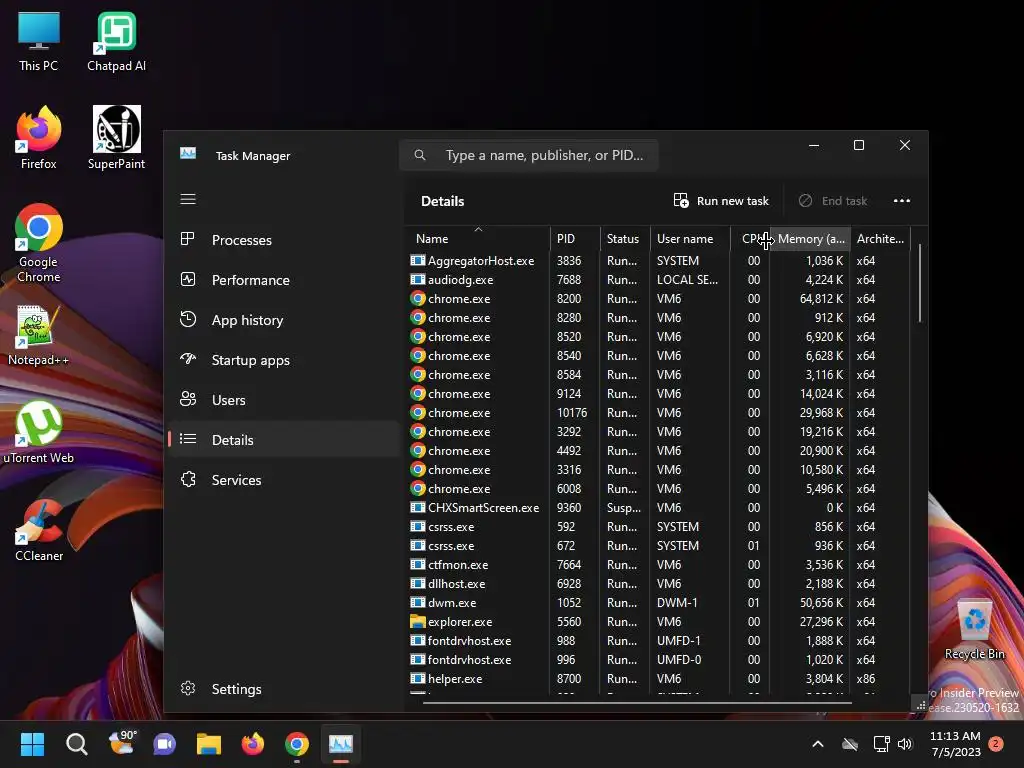Select the dllhost.exe process

coord(660,583)
